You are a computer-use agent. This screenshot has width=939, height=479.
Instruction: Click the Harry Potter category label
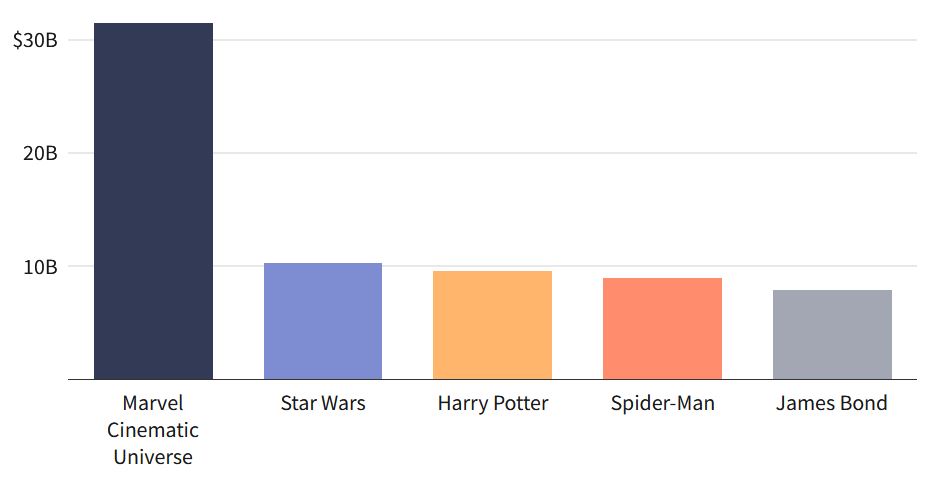click(x=493, y=404)
